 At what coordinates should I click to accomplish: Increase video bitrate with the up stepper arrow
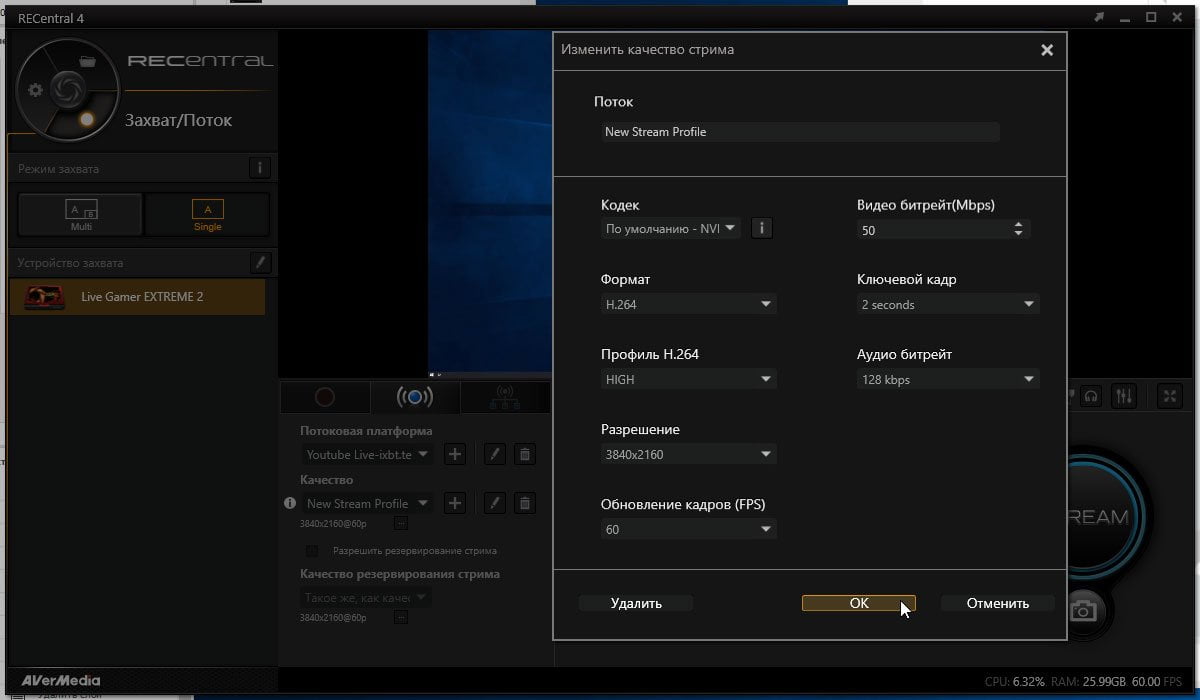point(1018,225)
